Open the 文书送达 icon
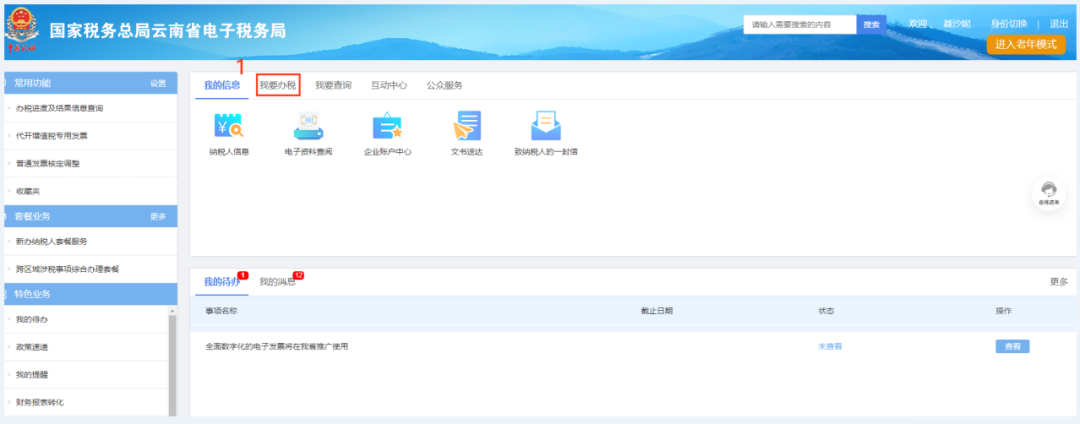Image resolution: width=1080 pixels, height=424 pixels. (466, 127)
